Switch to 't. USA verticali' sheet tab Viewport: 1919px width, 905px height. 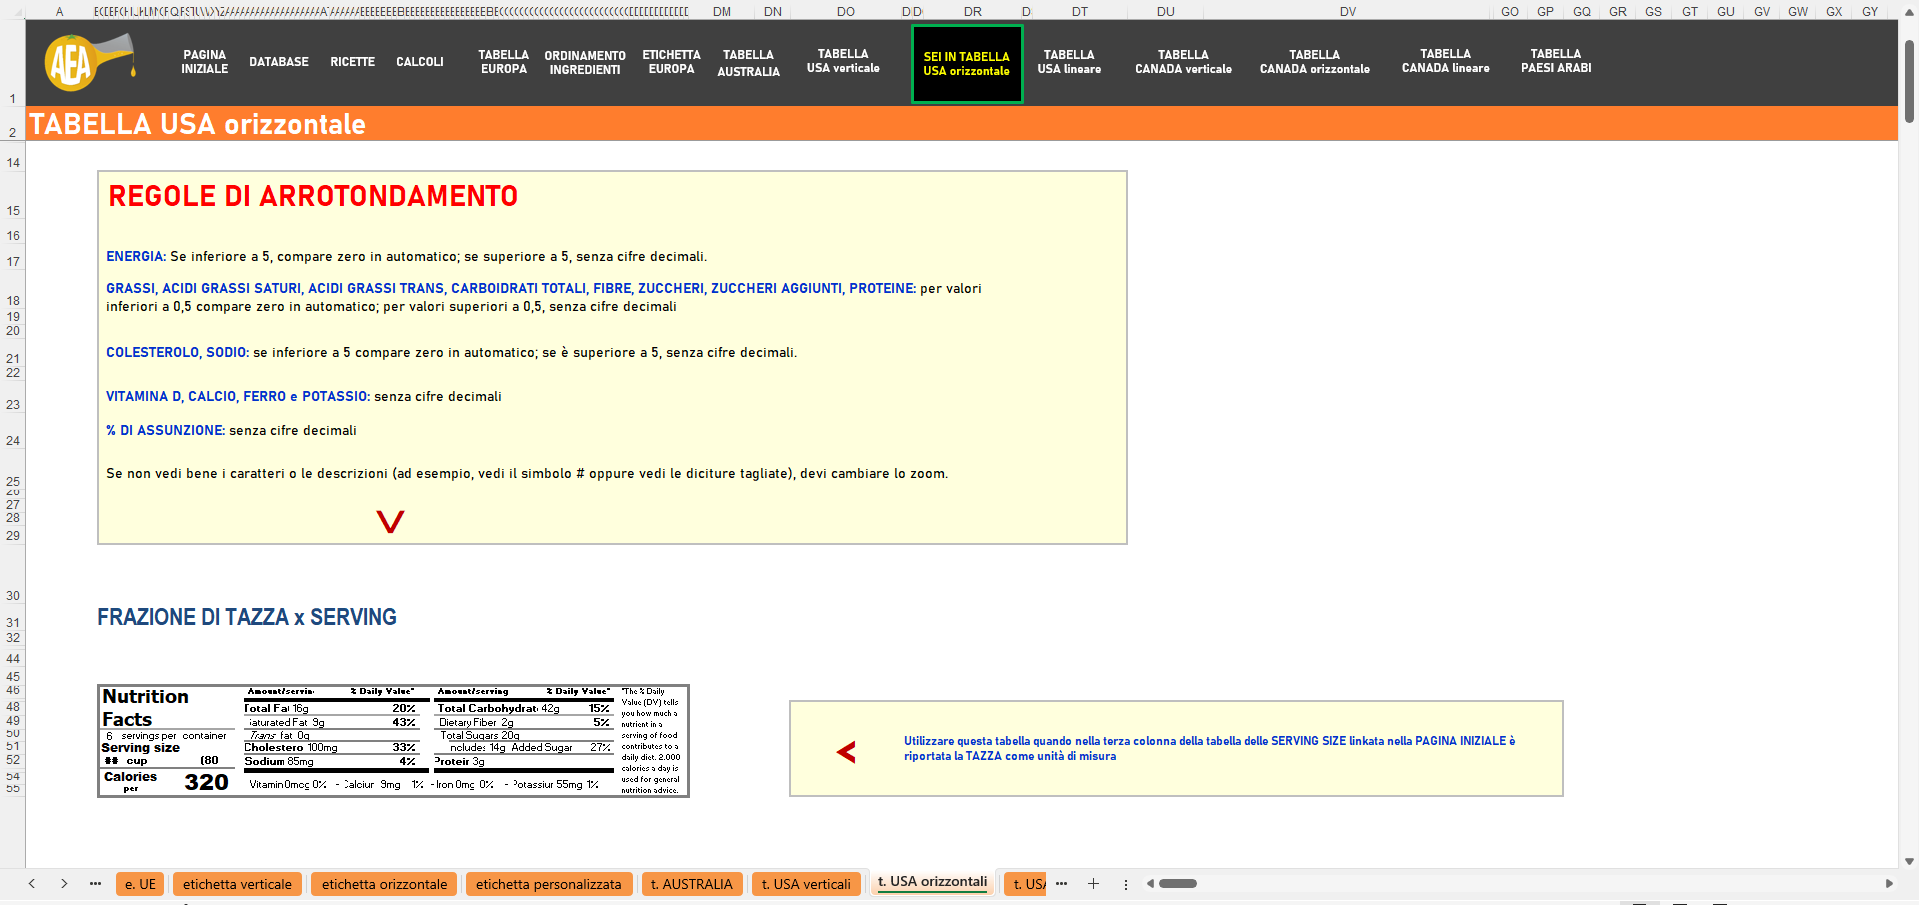[x=806, y=884]
